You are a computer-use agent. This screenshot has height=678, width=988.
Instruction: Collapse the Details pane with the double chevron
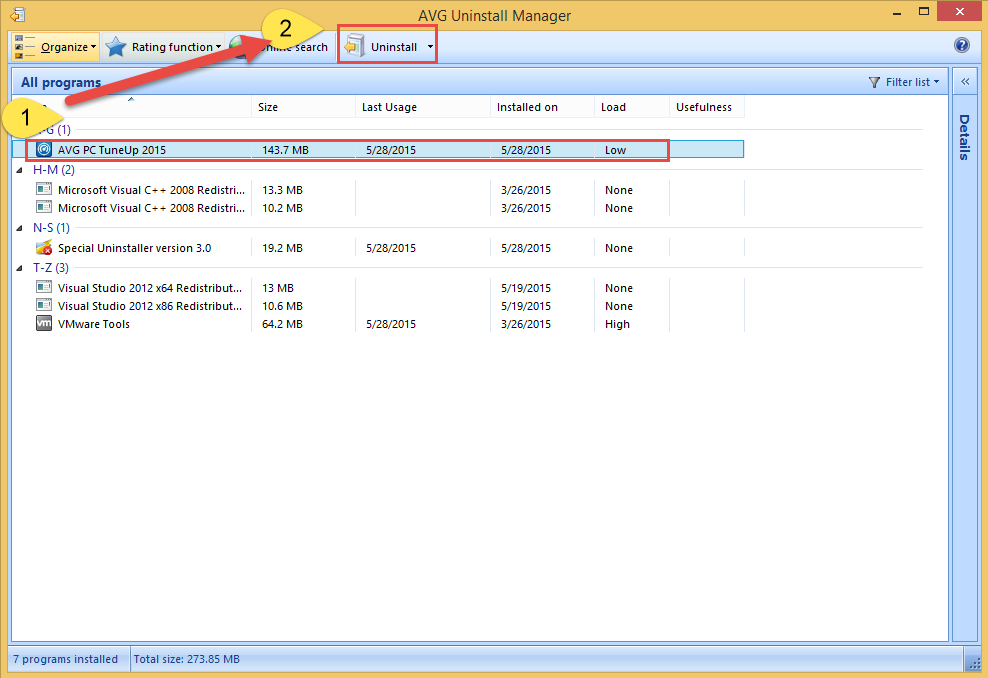click(x=965, y=82)
